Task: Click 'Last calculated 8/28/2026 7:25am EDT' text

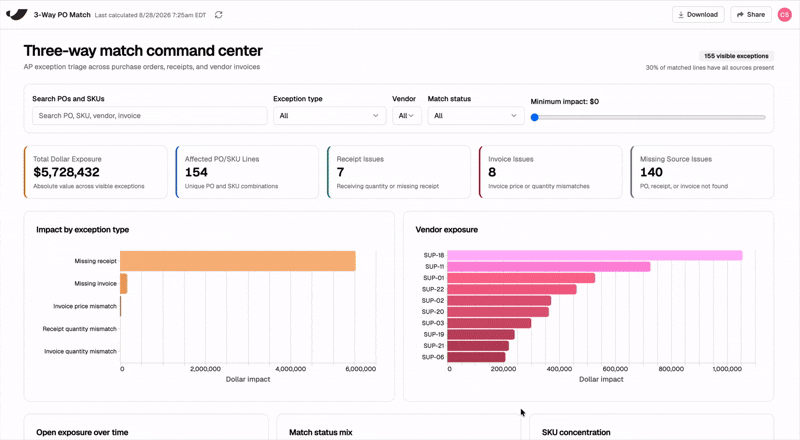Action: 151,15
